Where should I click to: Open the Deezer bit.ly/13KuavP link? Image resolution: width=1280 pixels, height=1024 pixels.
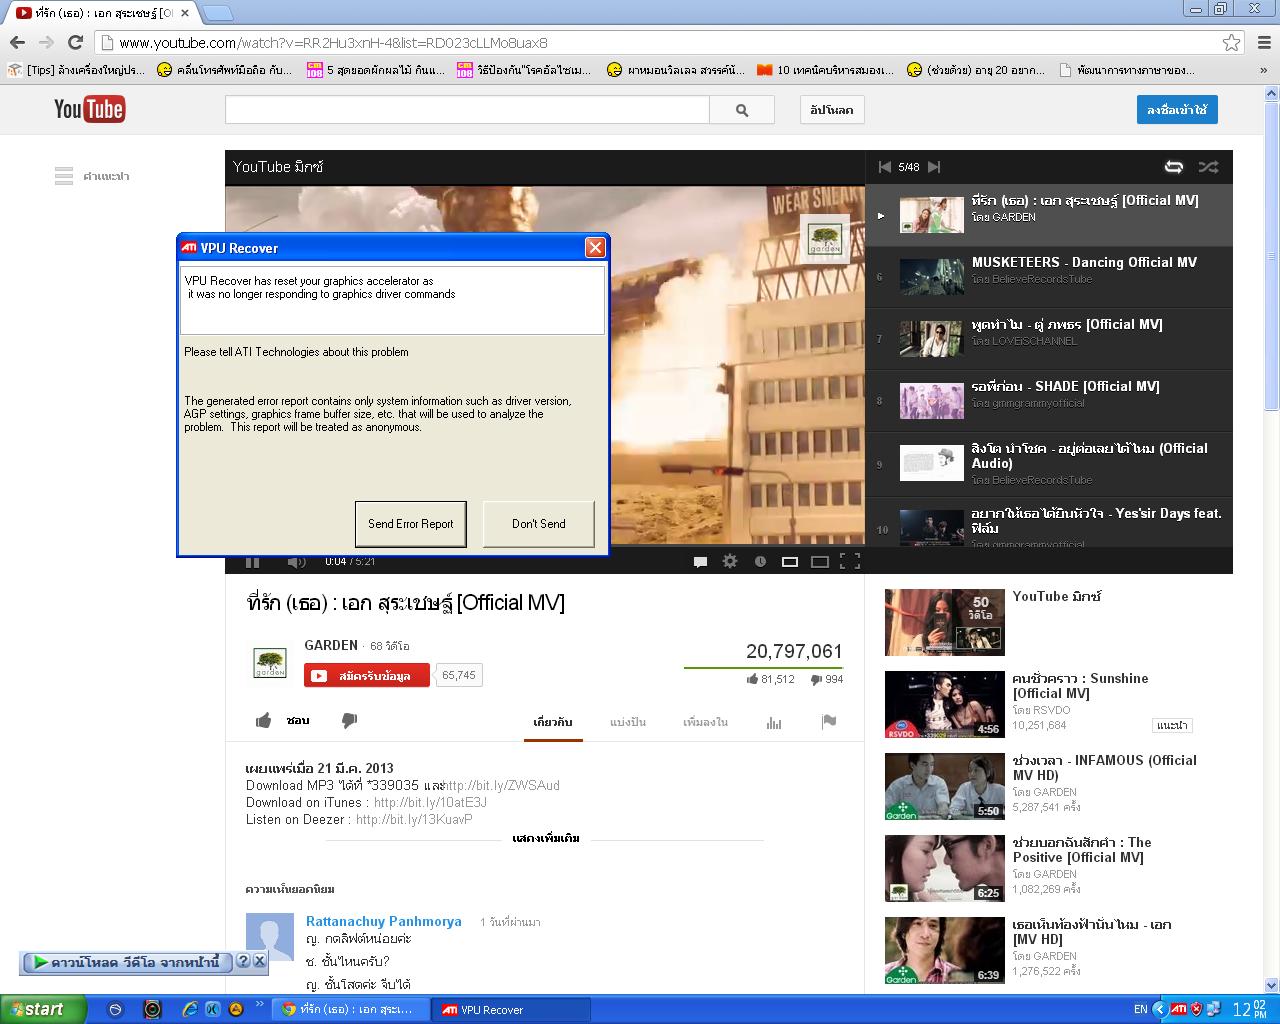(x=414, y=819)
